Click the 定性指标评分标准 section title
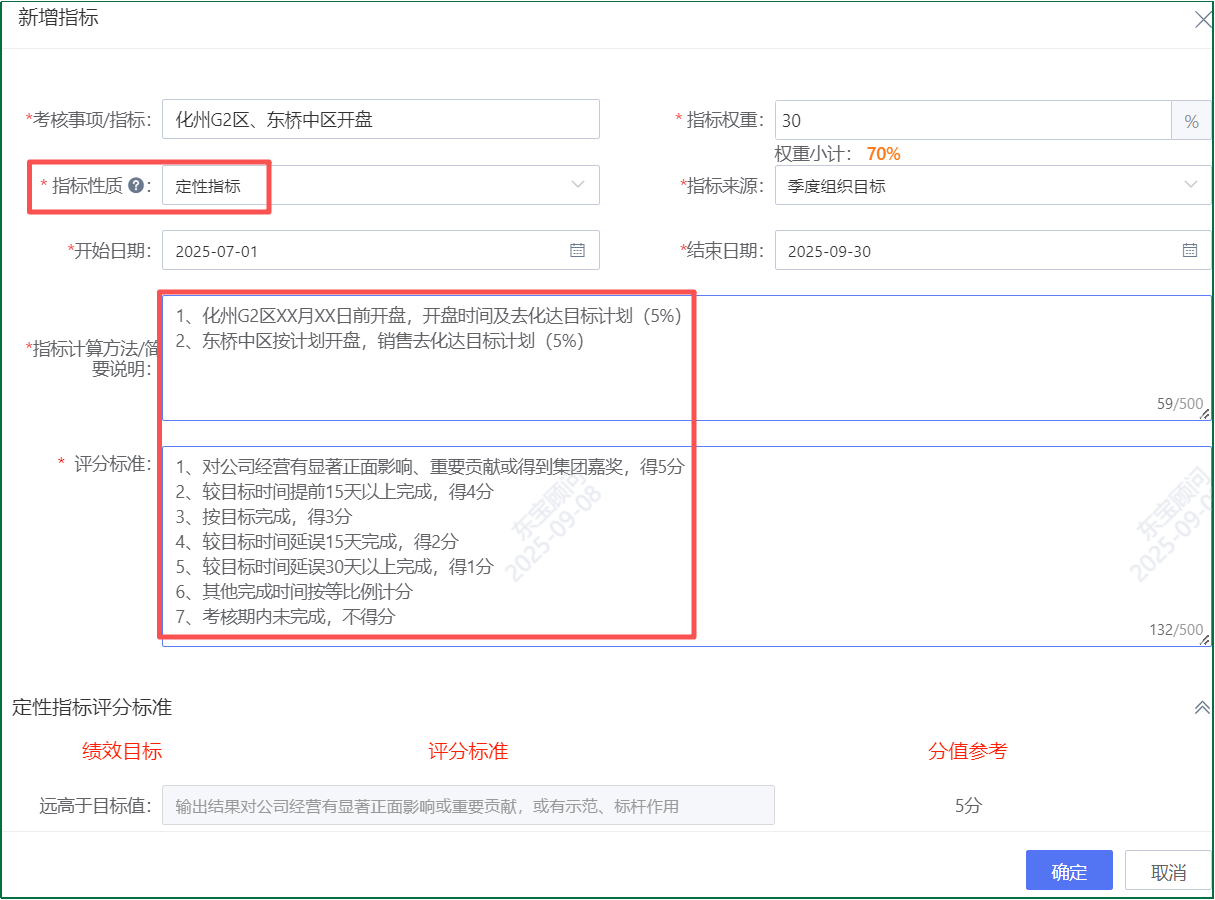 click(x=92, y=708)
